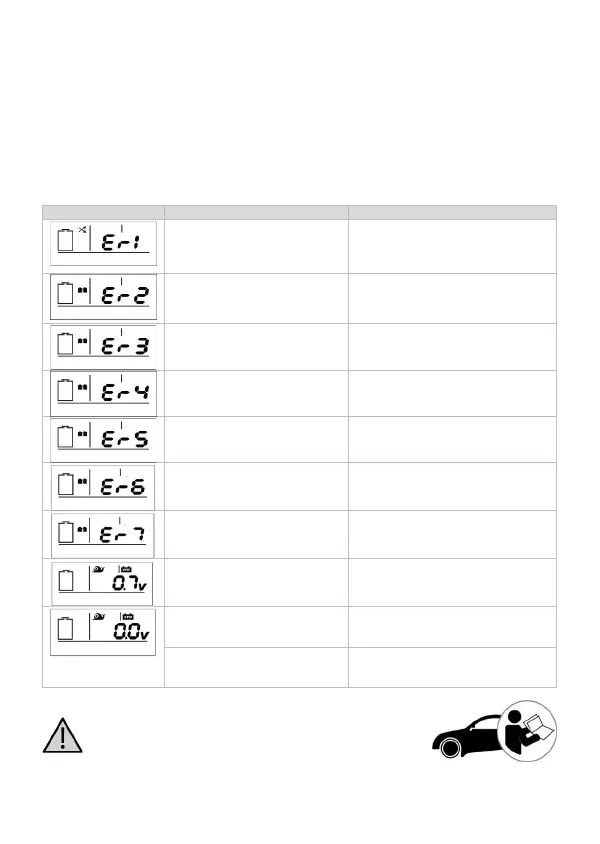Image resolution: width=600 pixels, height=844 pixels.
Task: Click the 0.0v voltage reading
Action: tap(132, 632)
